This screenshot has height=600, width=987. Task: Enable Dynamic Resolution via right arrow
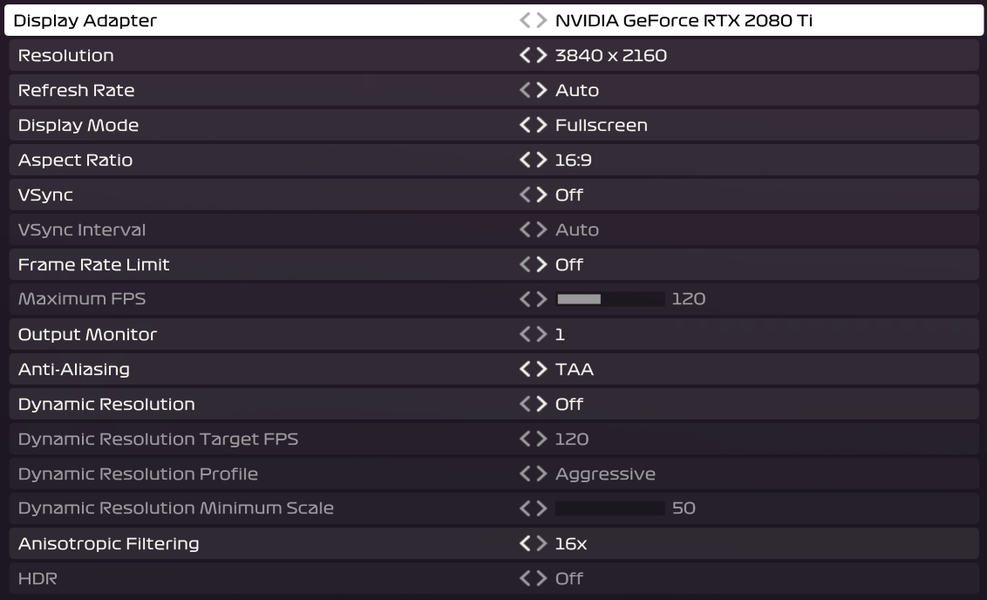[x=541, y=404]
